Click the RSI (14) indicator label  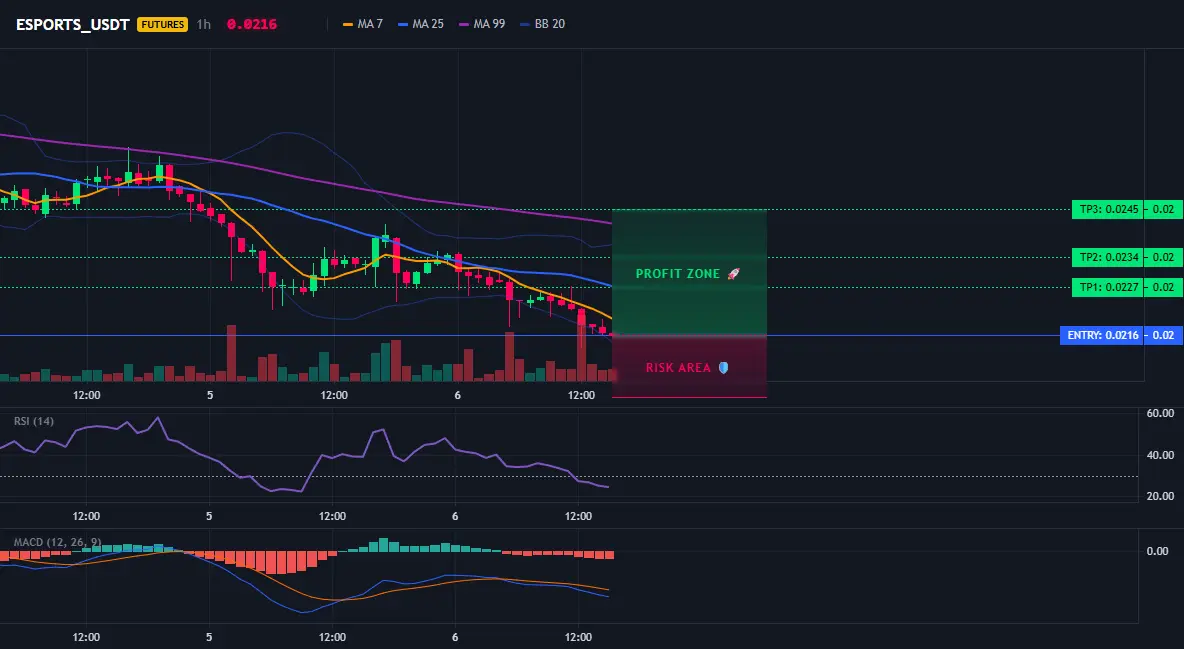tap(34, 421)
